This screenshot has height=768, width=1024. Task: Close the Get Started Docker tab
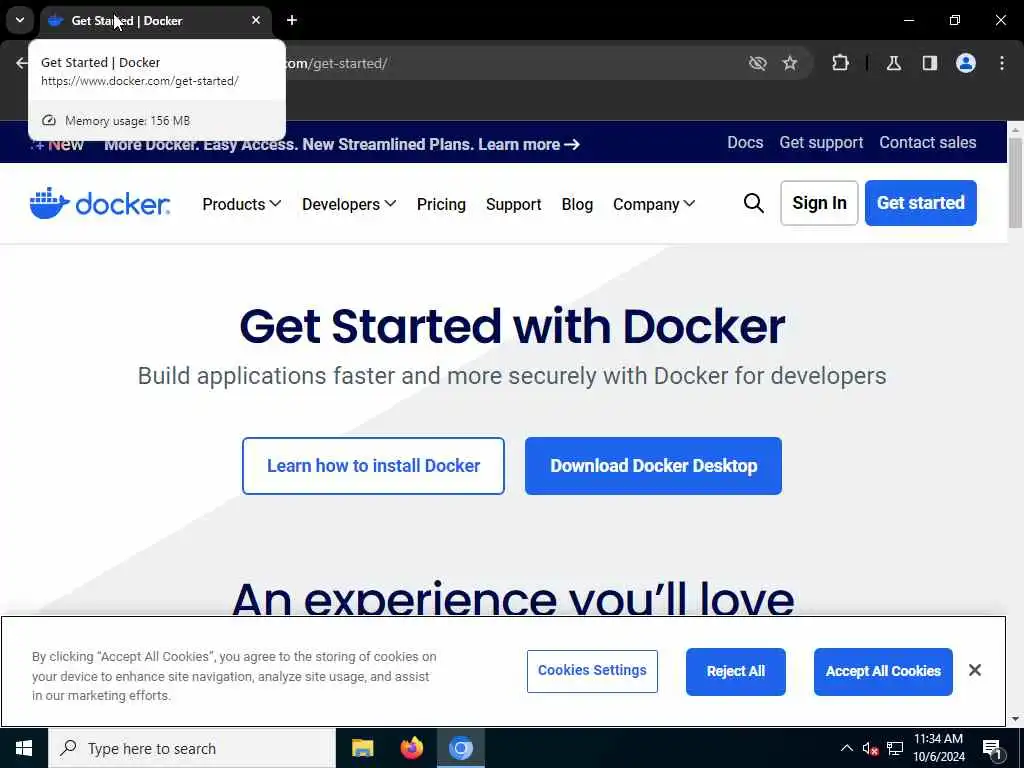coord(256,20)
